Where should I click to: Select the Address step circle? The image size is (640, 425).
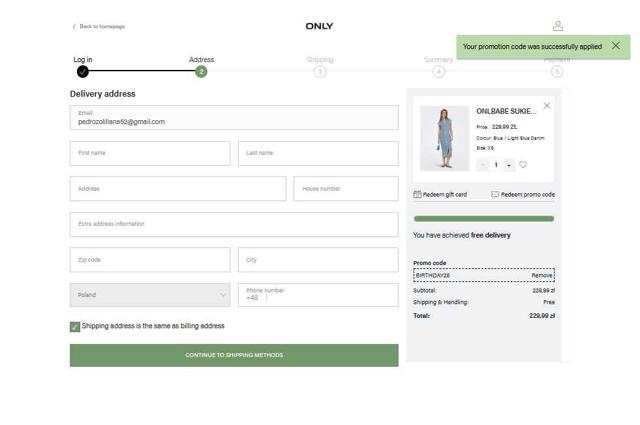(x=201, y=71)
